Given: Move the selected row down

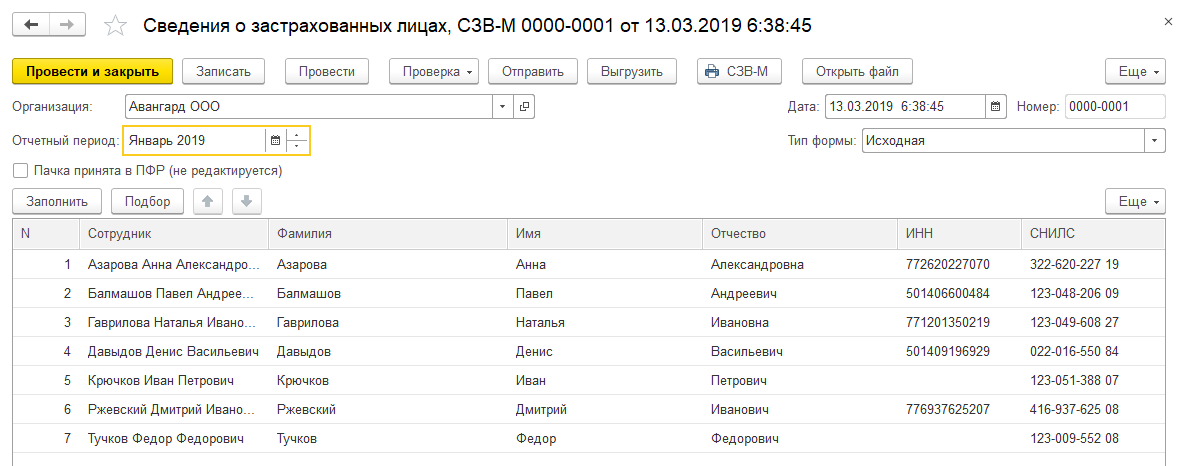Looking at the screenshot, I should click(x=246, y=201).
